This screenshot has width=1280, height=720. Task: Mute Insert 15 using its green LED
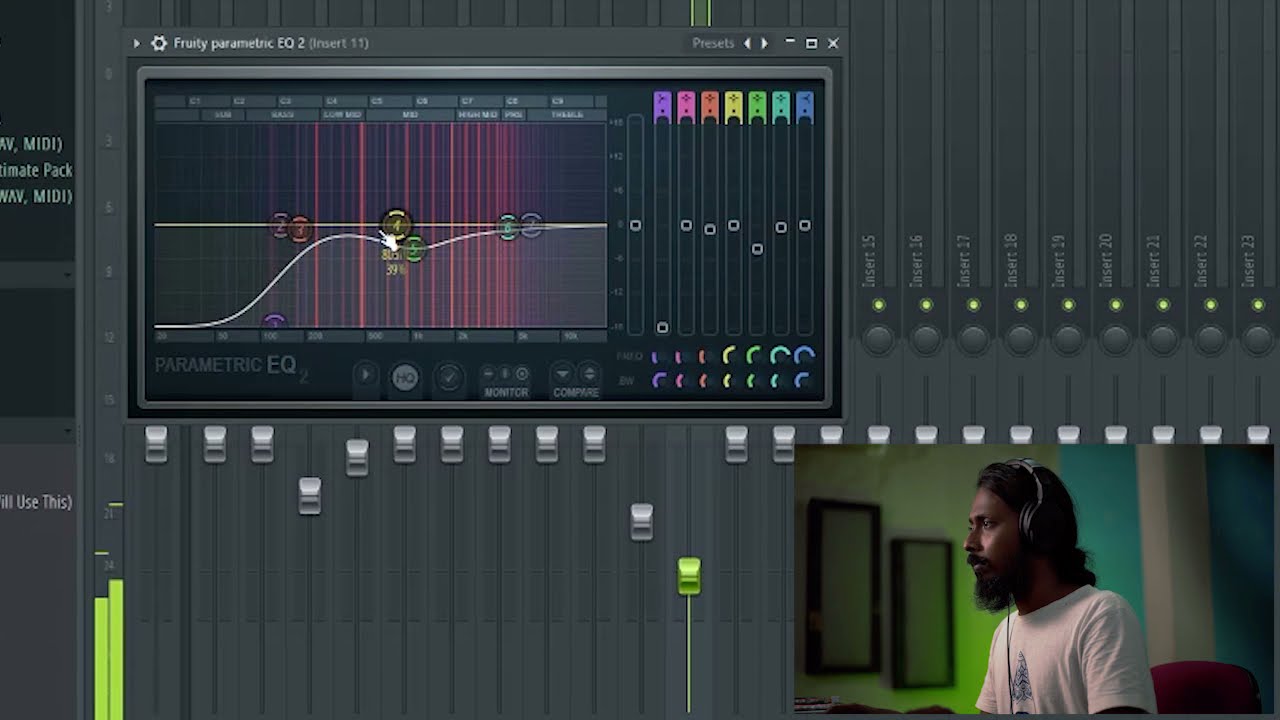pos(878,305)
